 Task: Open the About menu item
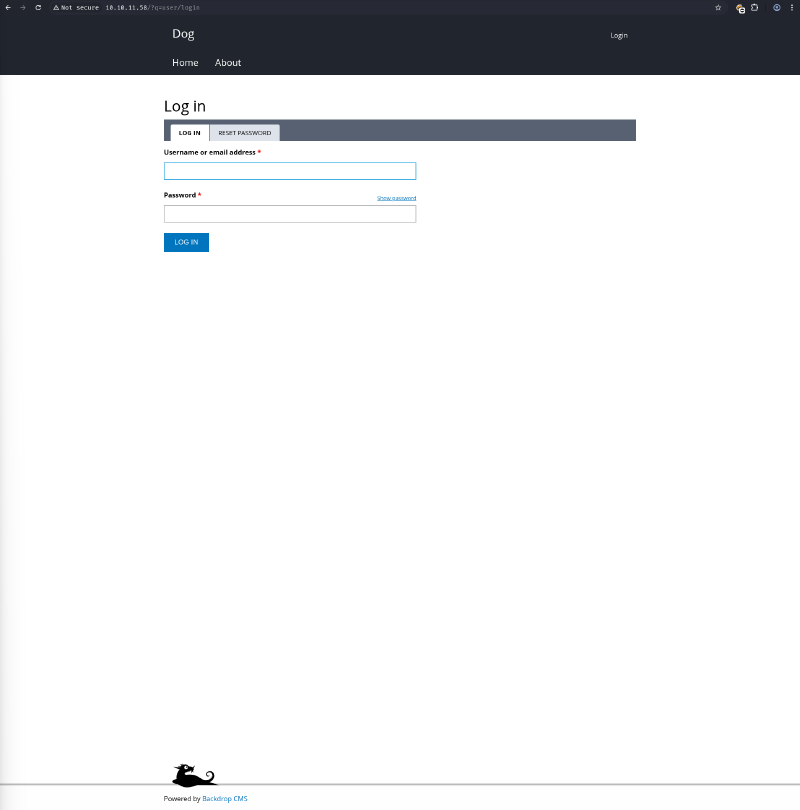(x=227, y=62)
